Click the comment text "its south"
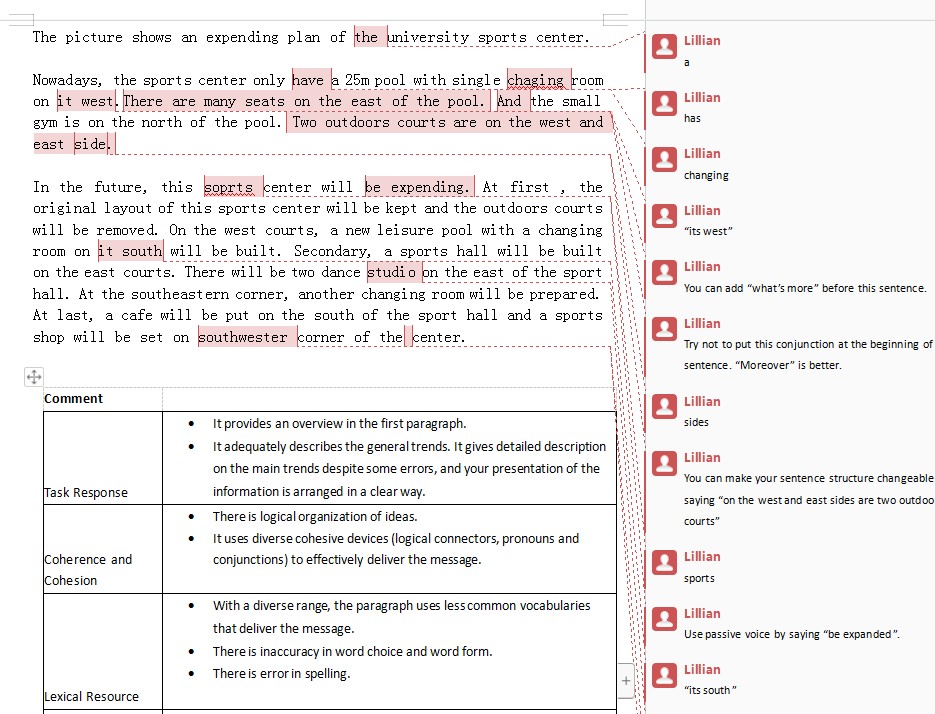The image size is (935, 714). click(710, 690)
